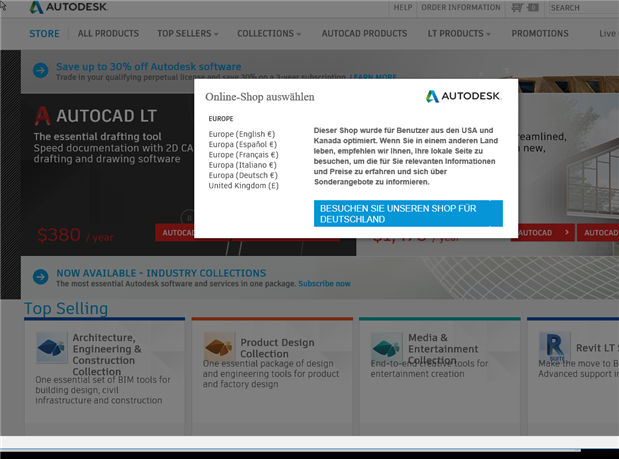Click the Media & Entertainment Collection icon

[x=386, y=347]
